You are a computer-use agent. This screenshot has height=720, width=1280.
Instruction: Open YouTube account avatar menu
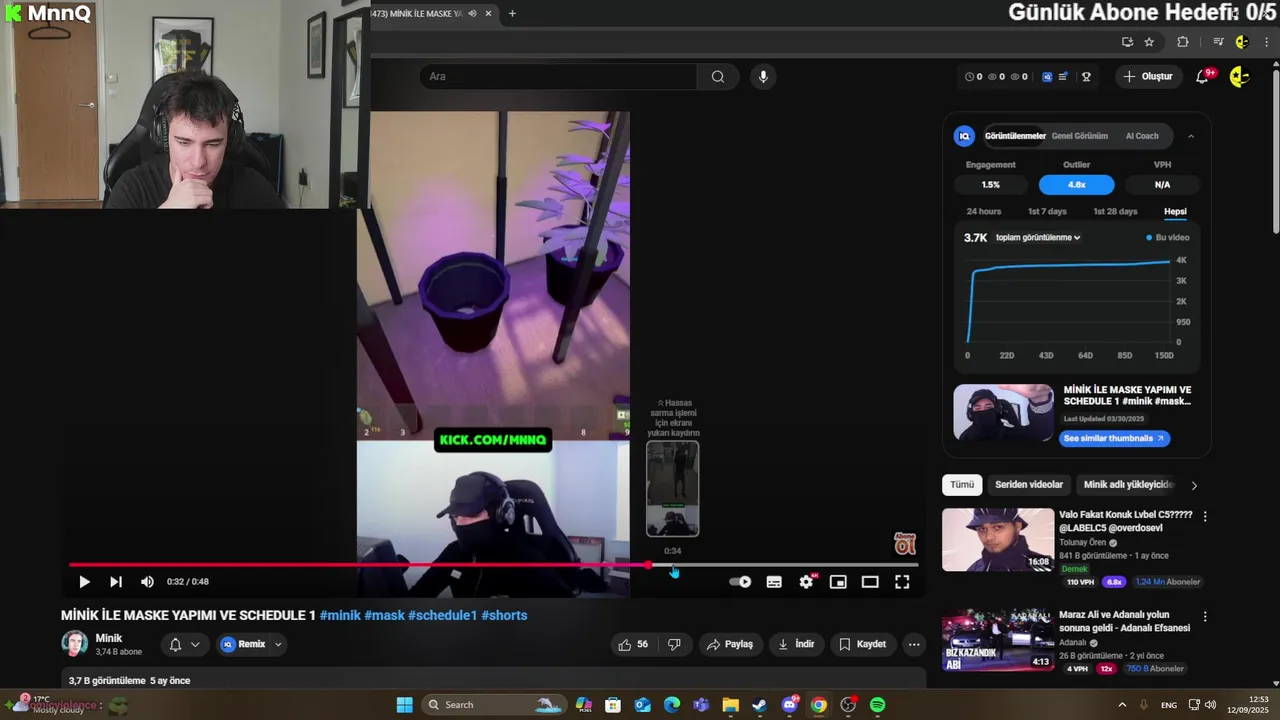pos(1238,77)
